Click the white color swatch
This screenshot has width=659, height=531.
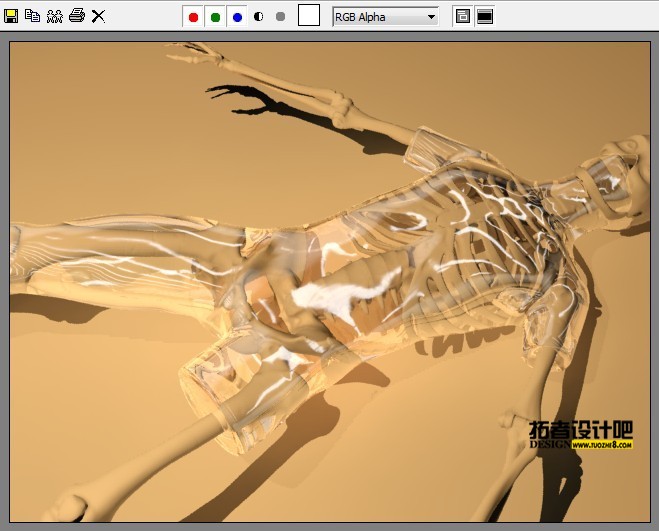coord(309,16)
